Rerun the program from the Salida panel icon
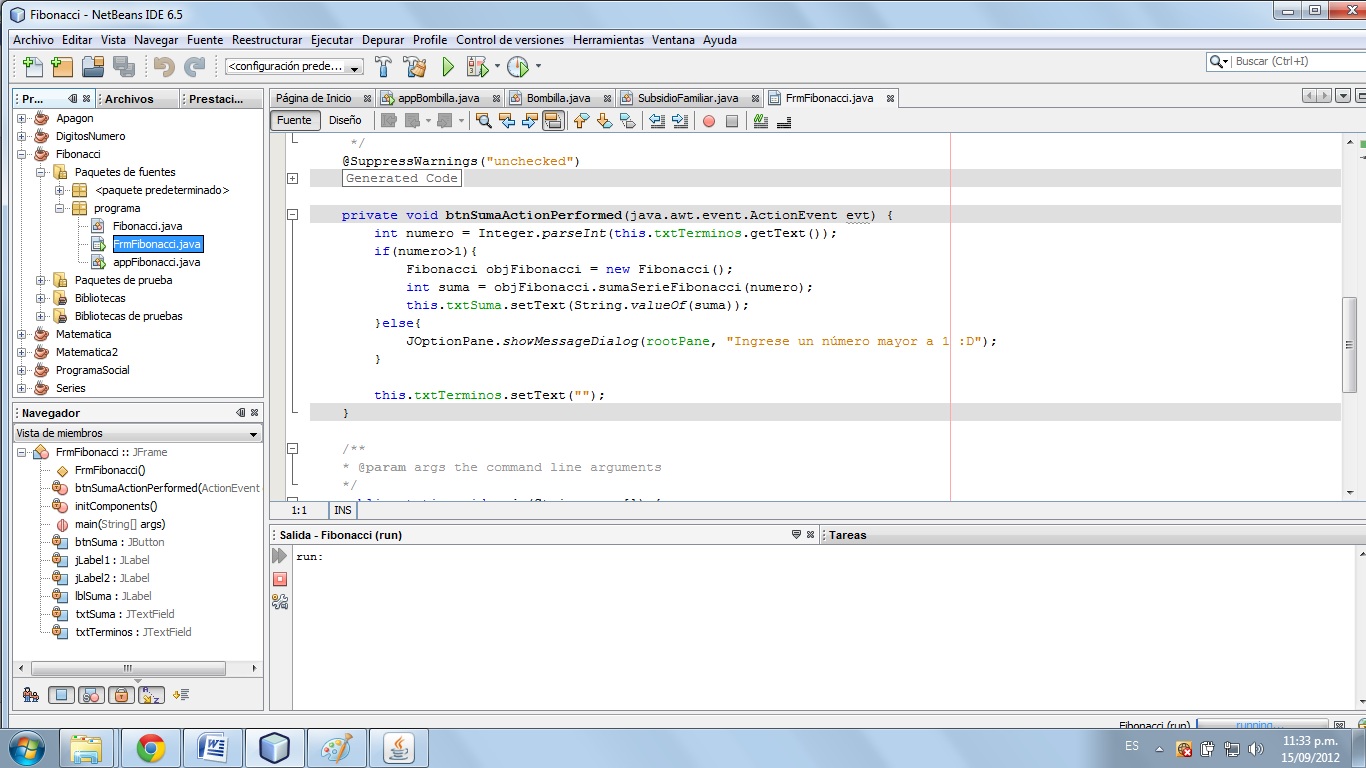The height and width of the screenshot is (768, 1366). [x=279, y=556]
